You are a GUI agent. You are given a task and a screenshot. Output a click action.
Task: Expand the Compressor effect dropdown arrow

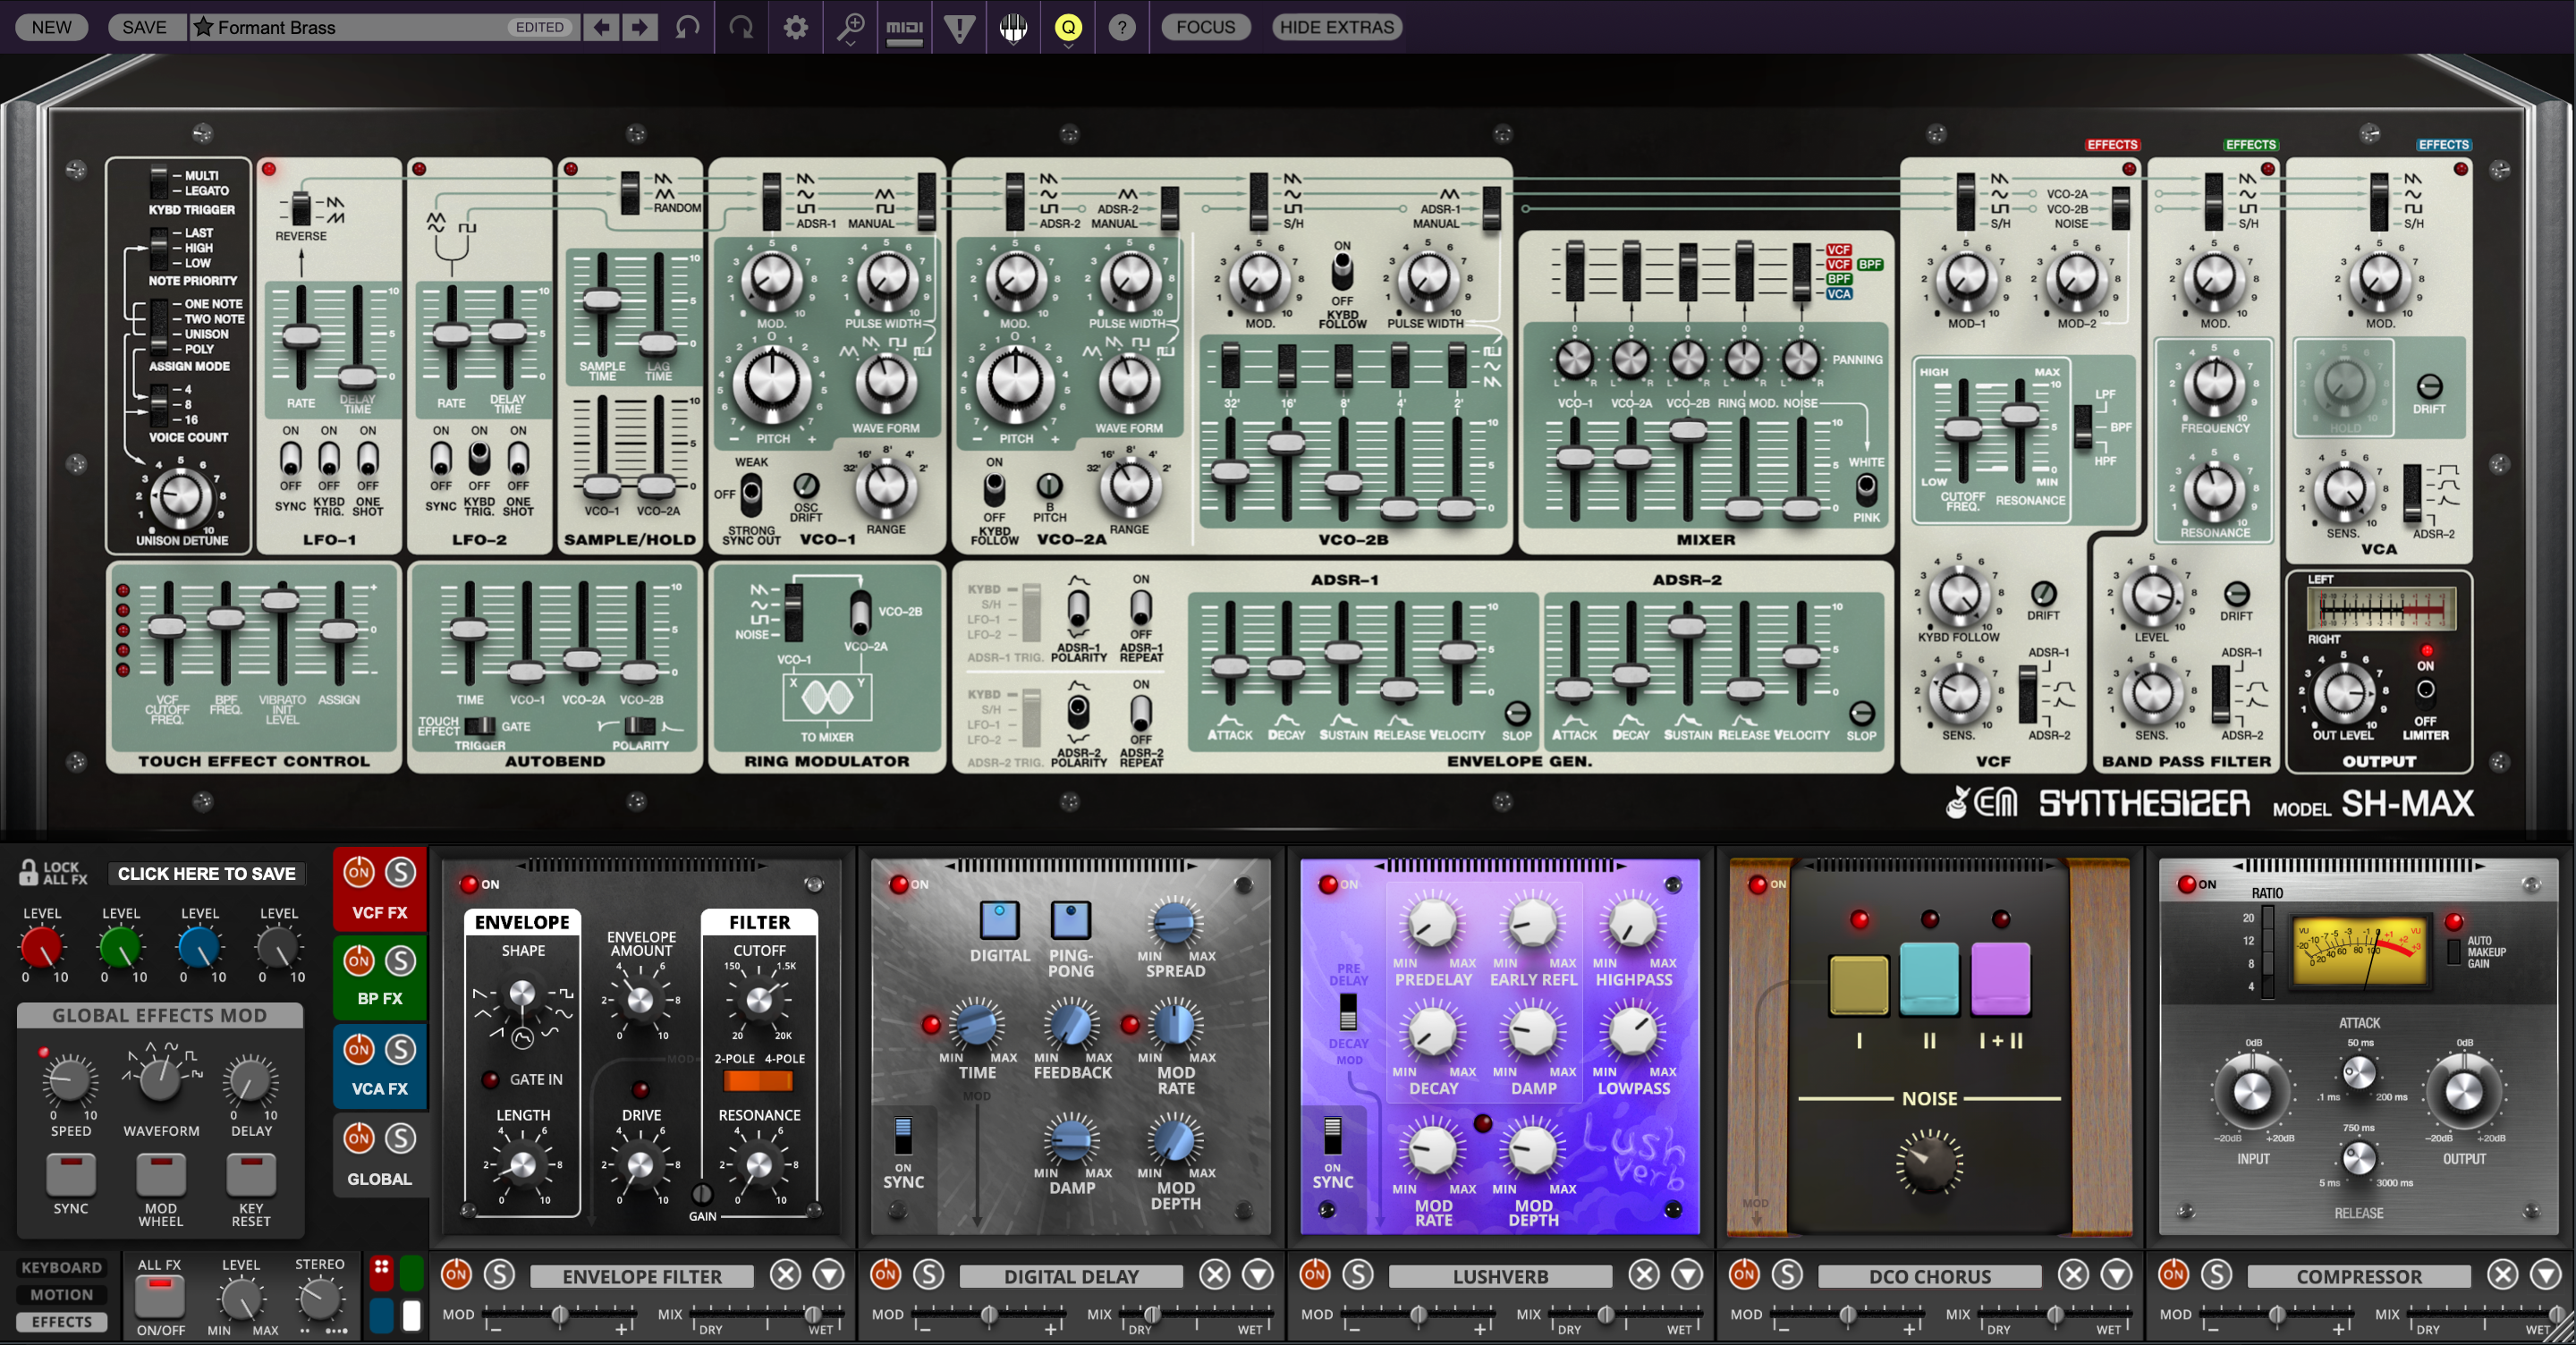click(2545, 1274)
